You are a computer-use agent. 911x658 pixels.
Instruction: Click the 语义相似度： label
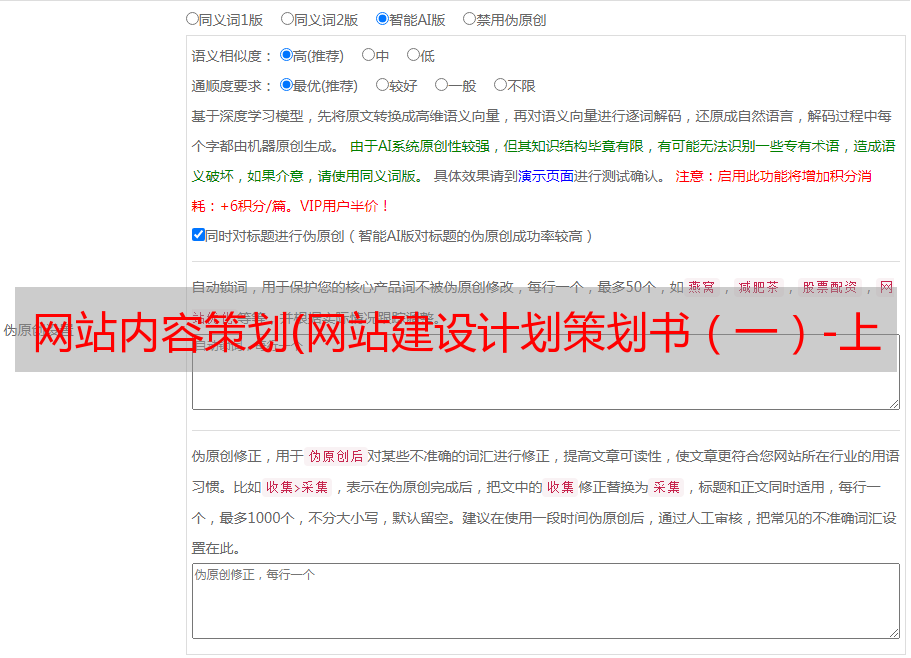(x=232, y=56)
